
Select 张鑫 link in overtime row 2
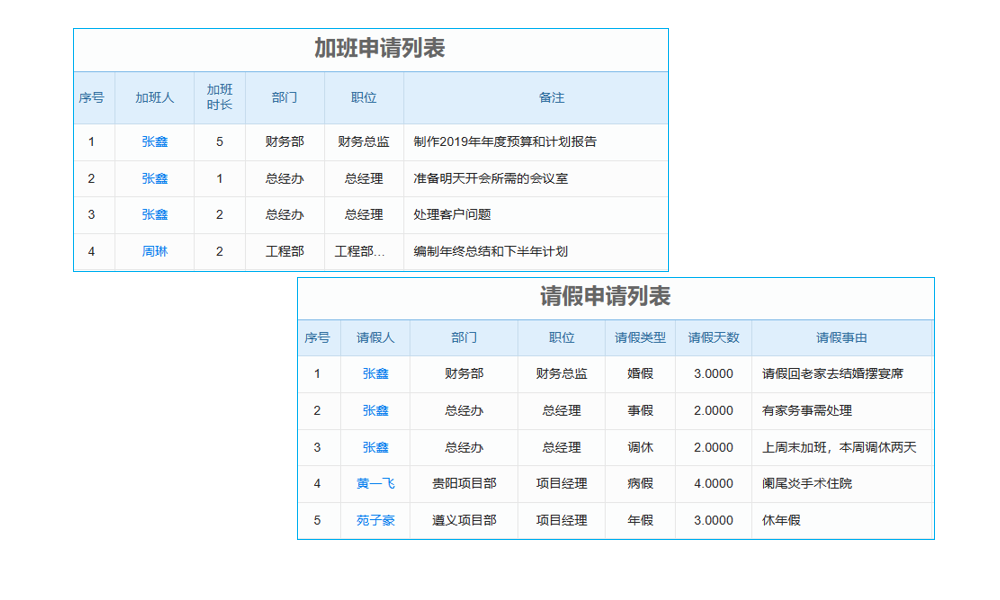(154, 178)
